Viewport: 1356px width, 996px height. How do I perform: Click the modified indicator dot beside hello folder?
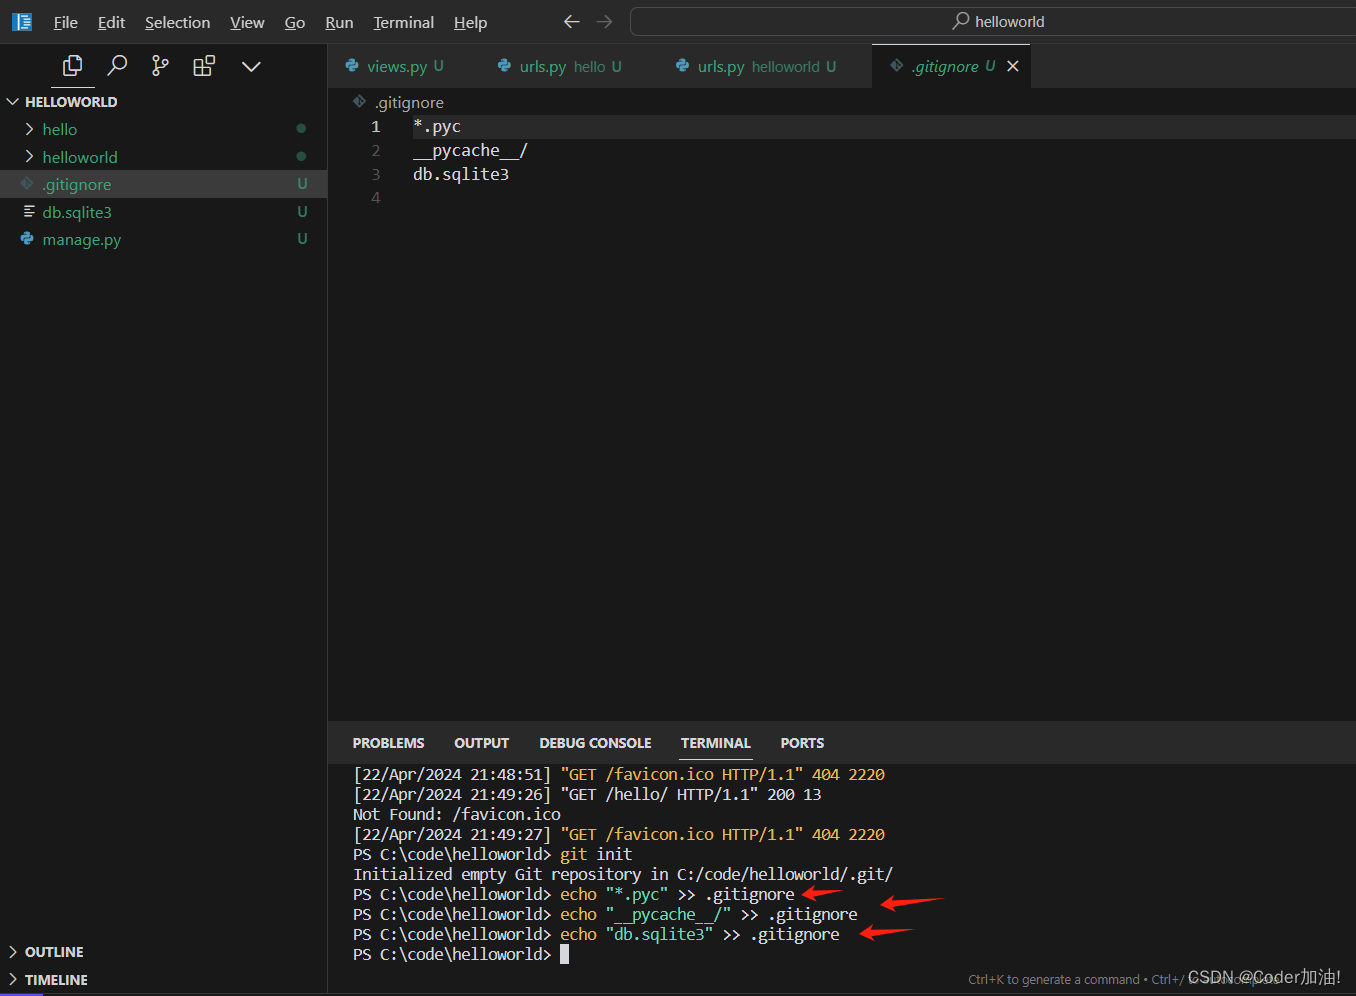point(301,128)
